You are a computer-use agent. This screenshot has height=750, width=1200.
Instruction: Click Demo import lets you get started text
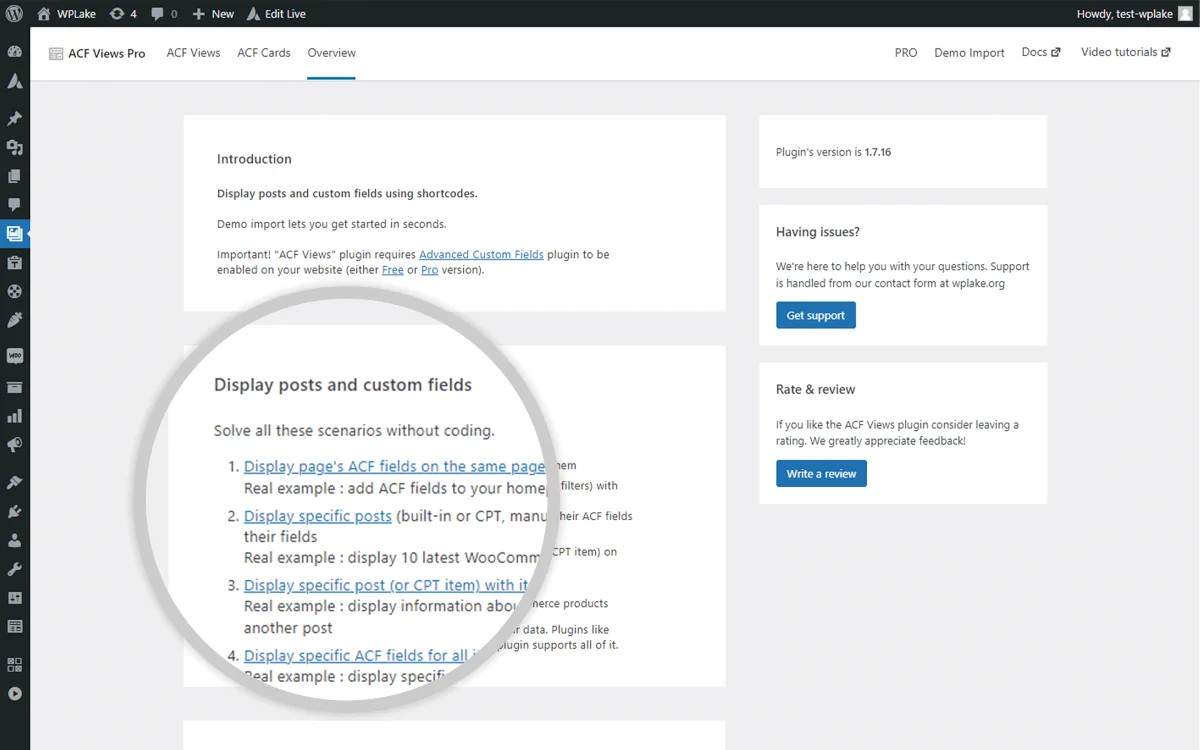pos(332,224)
